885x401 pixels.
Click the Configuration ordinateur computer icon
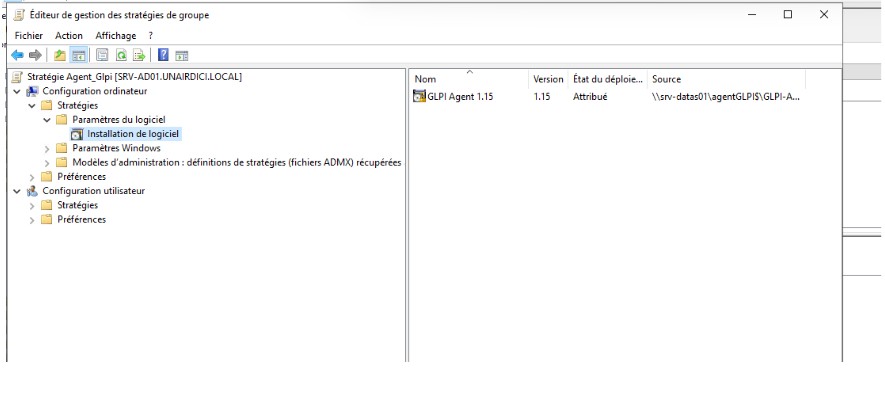pyautogui.click(x=33, y=91)
